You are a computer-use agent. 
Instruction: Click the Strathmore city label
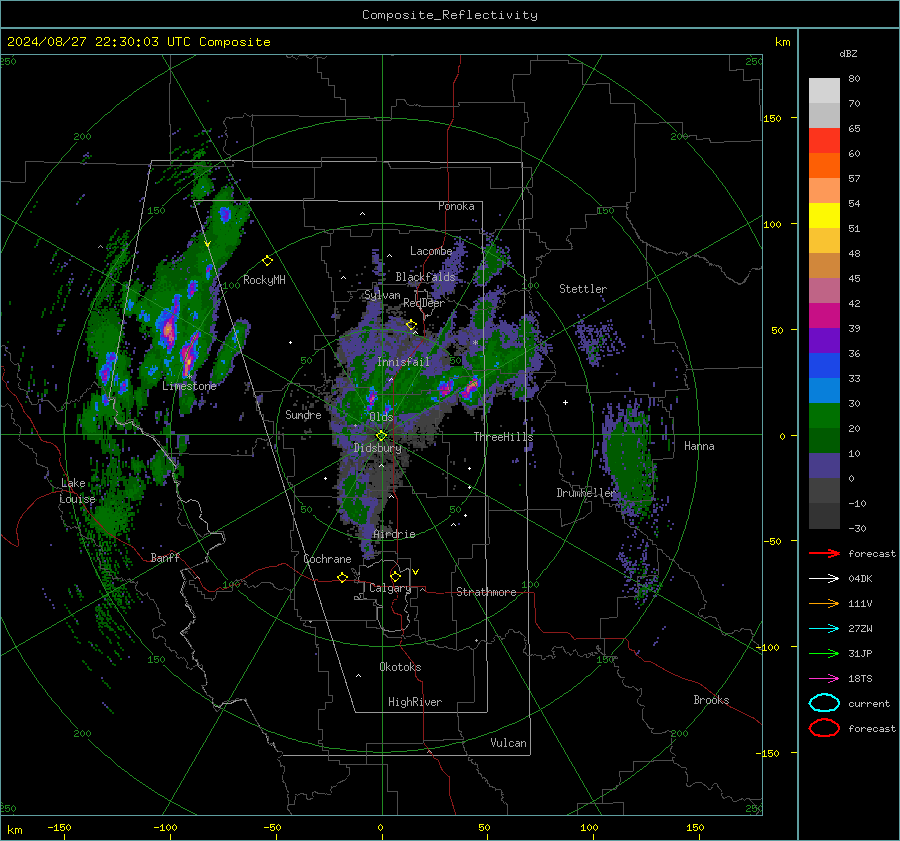pos(486,592)
